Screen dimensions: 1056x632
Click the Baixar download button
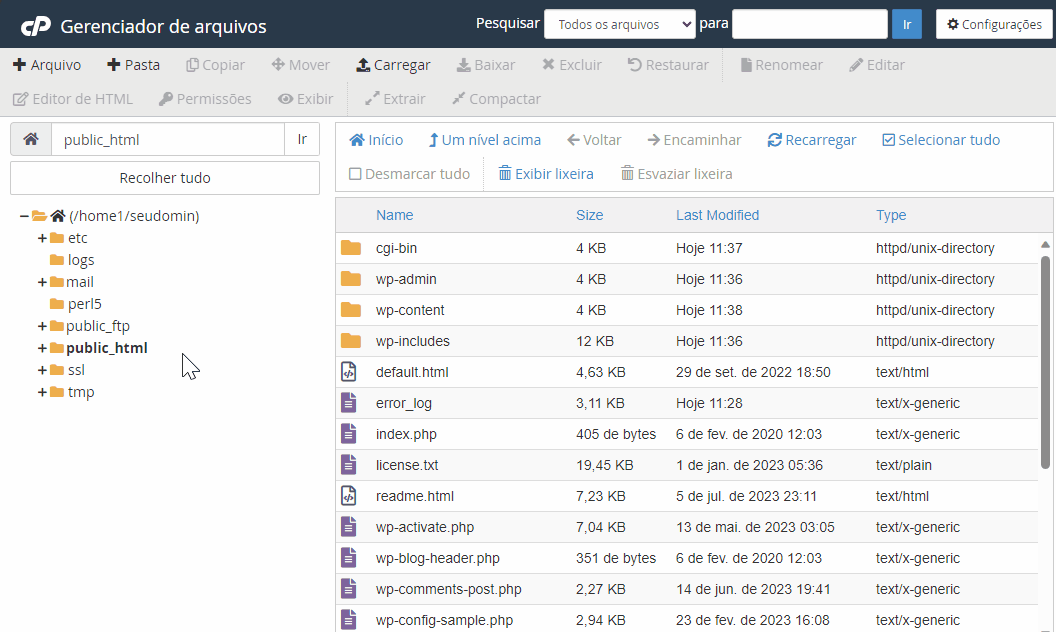coord(486,65)
